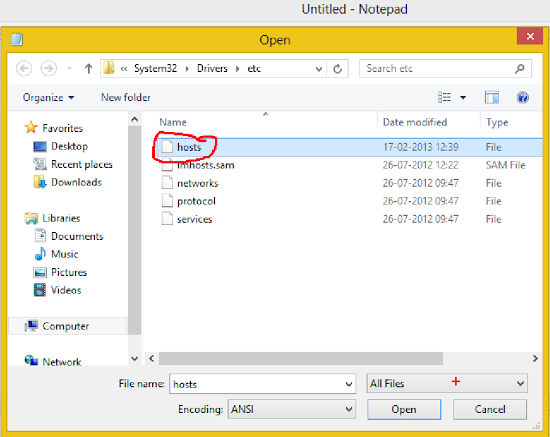Toggle the preview pane icon
The width and height of the screenshot is (550, 437).
point(492,98)
